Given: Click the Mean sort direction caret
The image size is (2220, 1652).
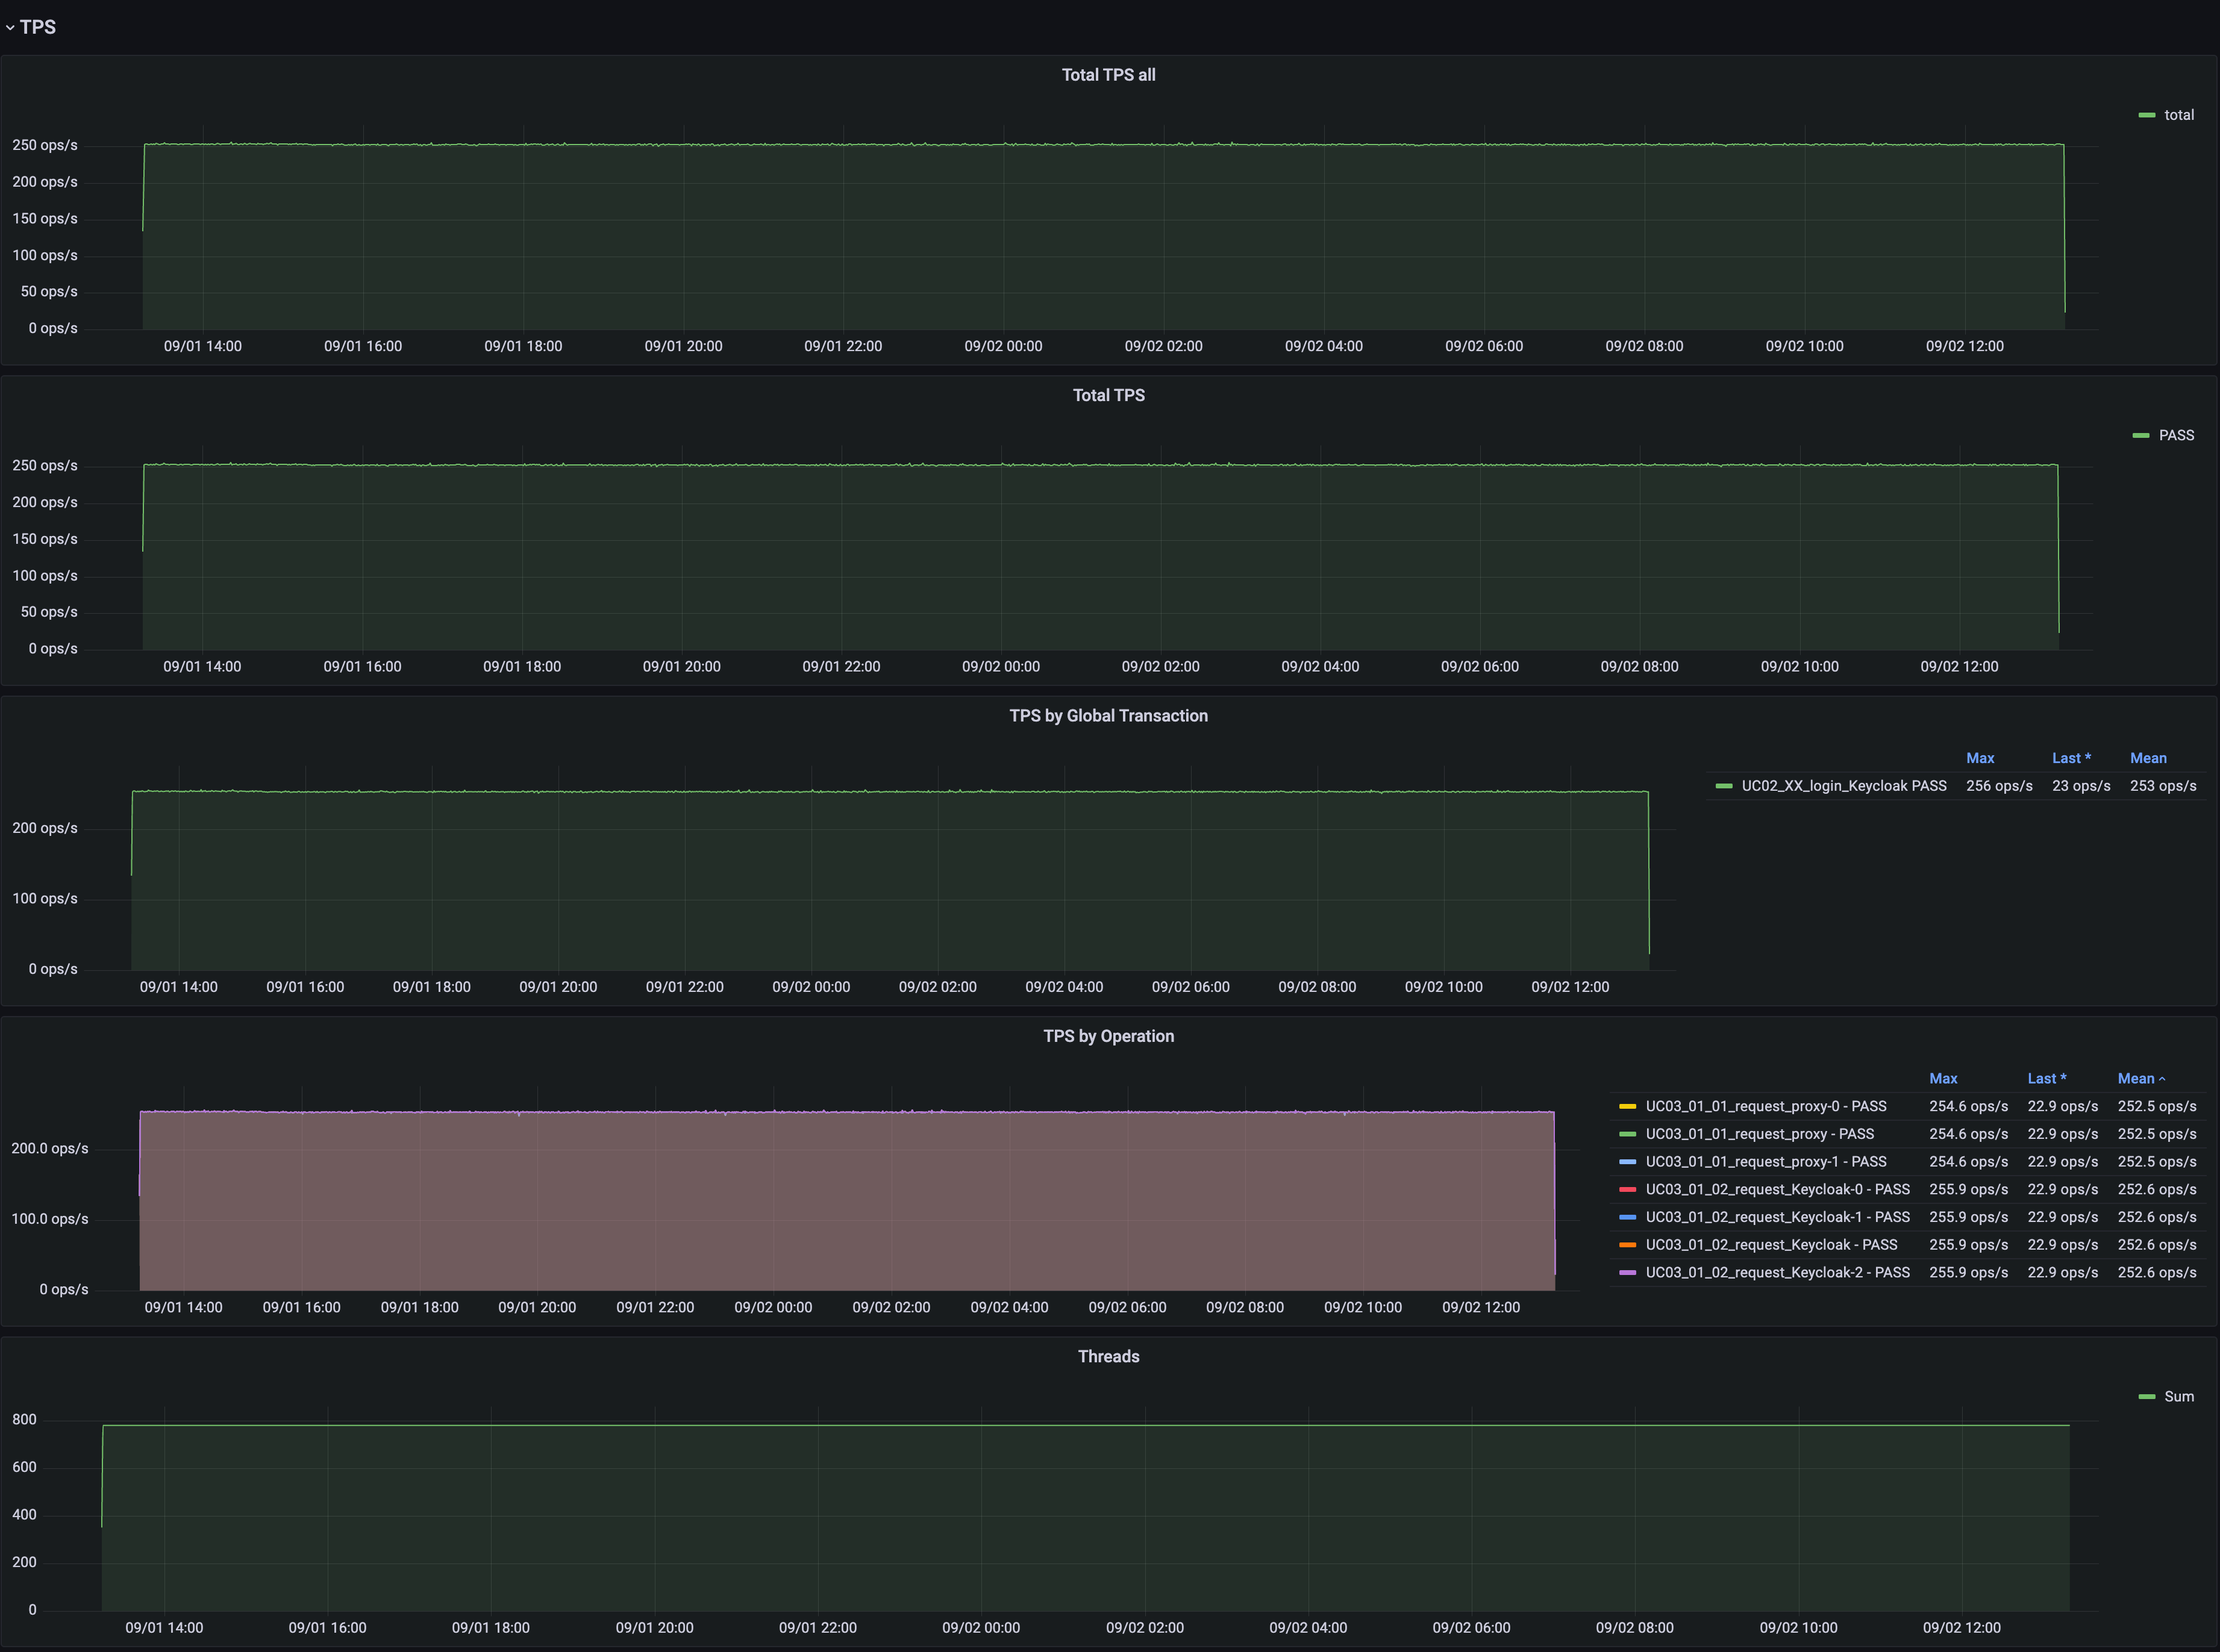Looking at the screenshot, I should 2162,1079.
